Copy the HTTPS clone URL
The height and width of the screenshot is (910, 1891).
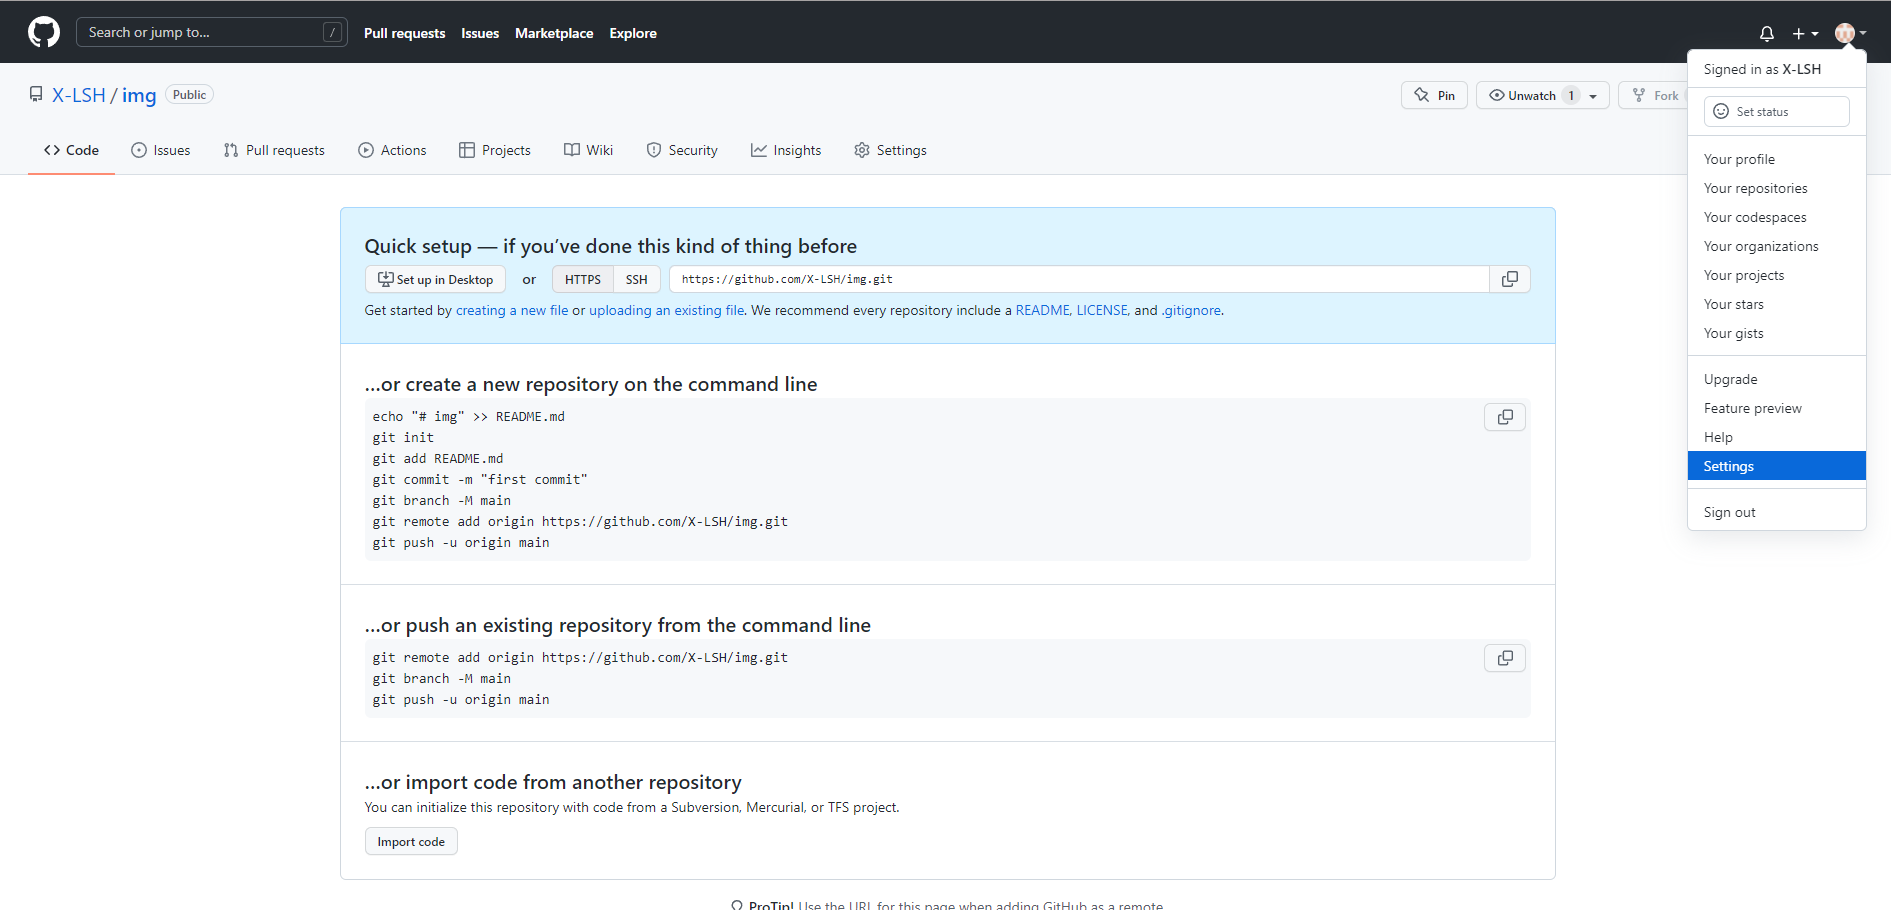tap(1510, 279)
